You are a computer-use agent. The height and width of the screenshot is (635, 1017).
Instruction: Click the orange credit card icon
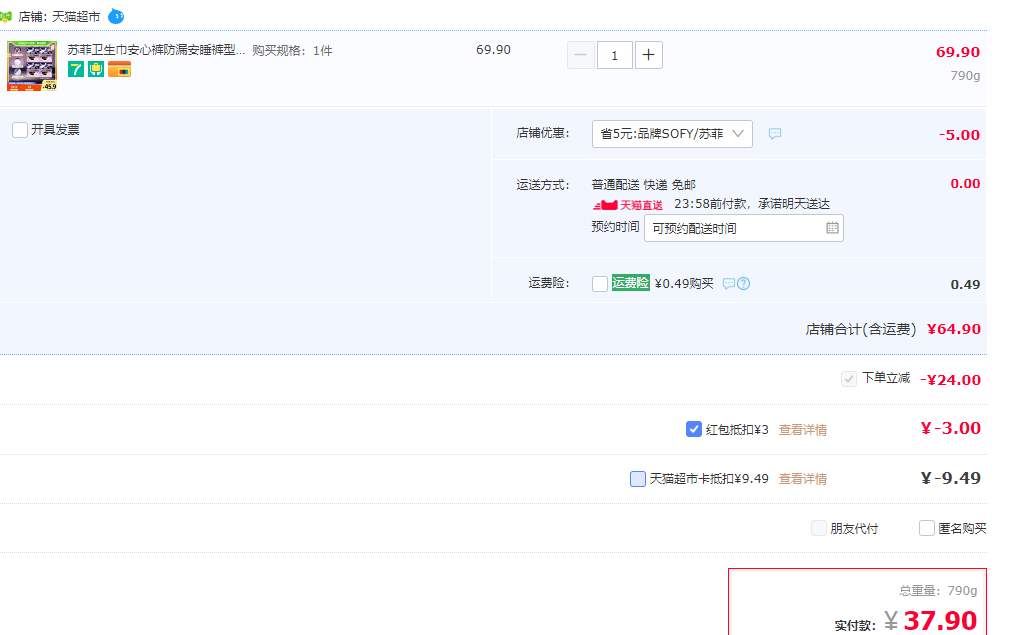point(119,69)
